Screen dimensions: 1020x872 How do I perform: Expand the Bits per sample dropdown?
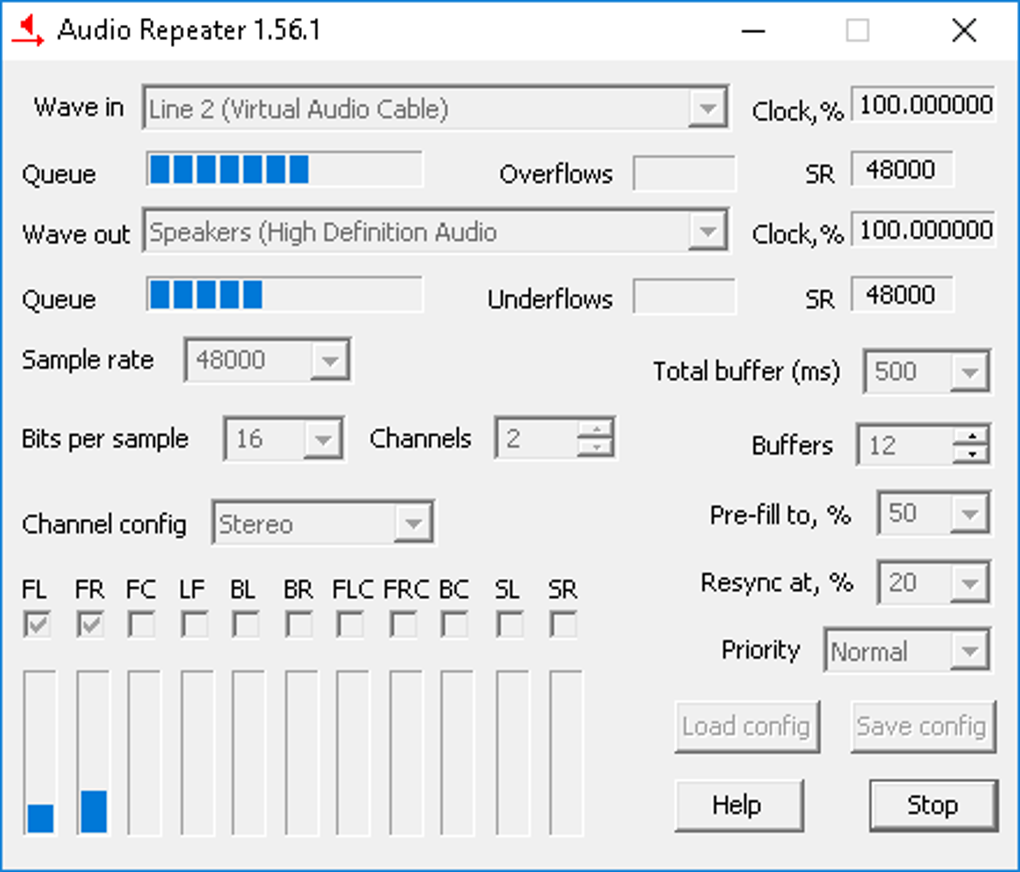pos(323,439)
